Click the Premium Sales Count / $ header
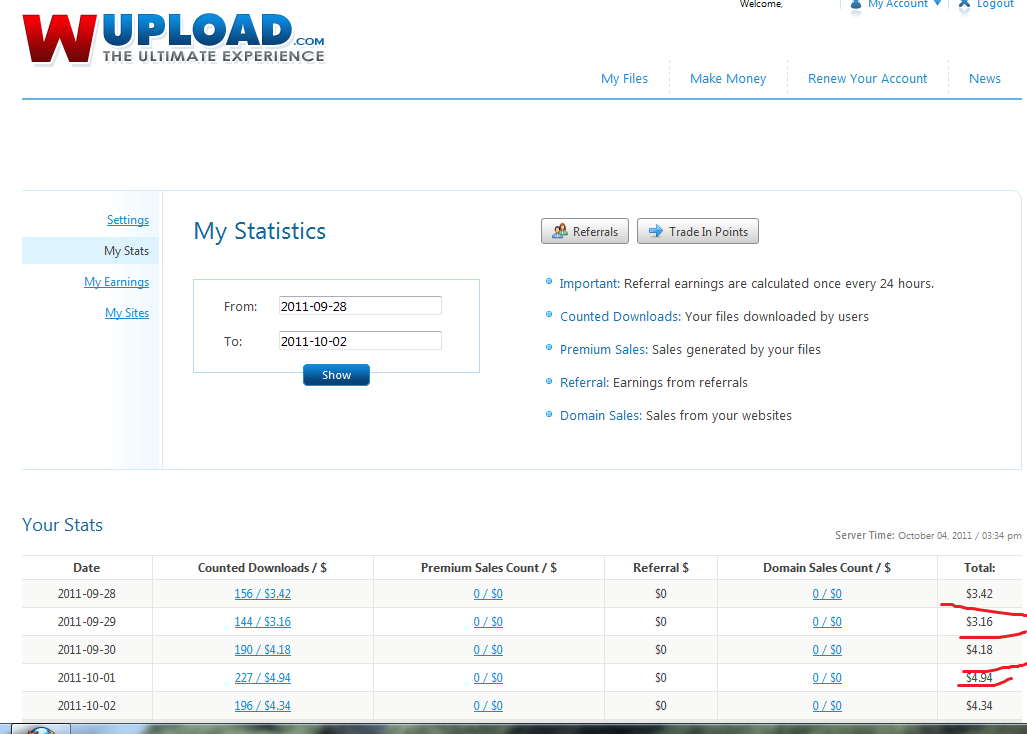This screenshot has height=734, width=1027. point(489,568)
